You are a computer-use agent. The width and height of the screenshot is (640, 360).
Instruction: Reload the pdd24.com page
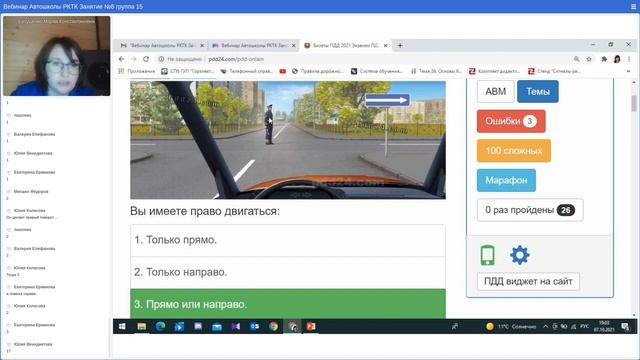pos(146,59)
